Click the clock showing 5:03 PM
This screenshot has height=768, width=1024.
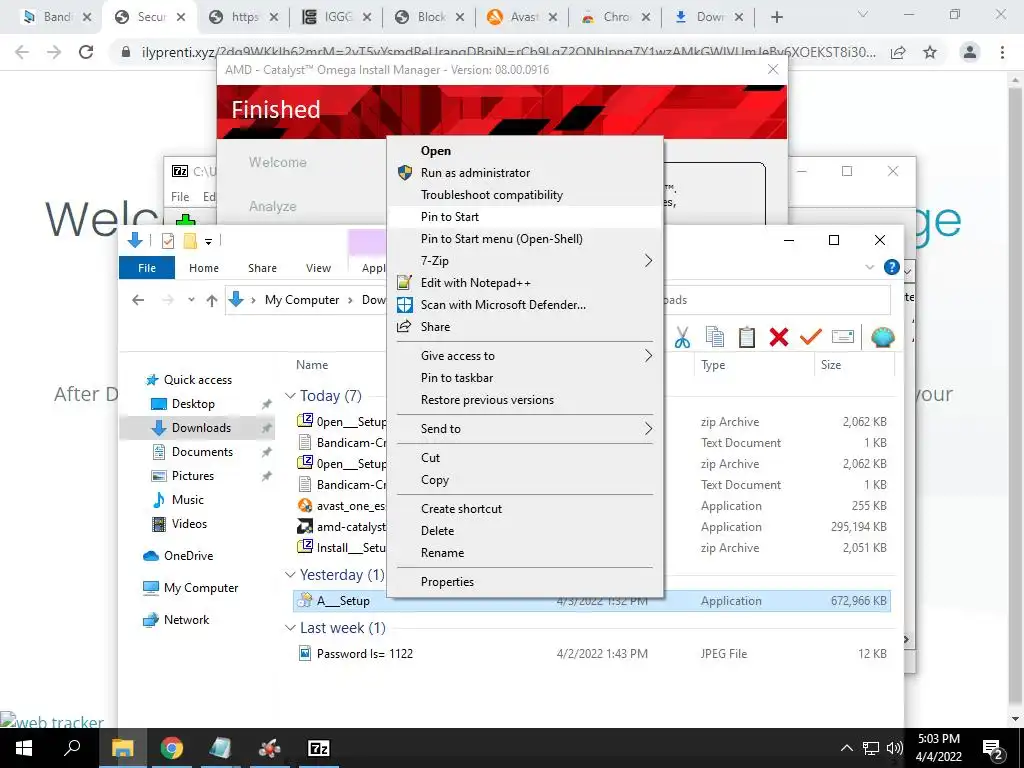click(938, 739)
